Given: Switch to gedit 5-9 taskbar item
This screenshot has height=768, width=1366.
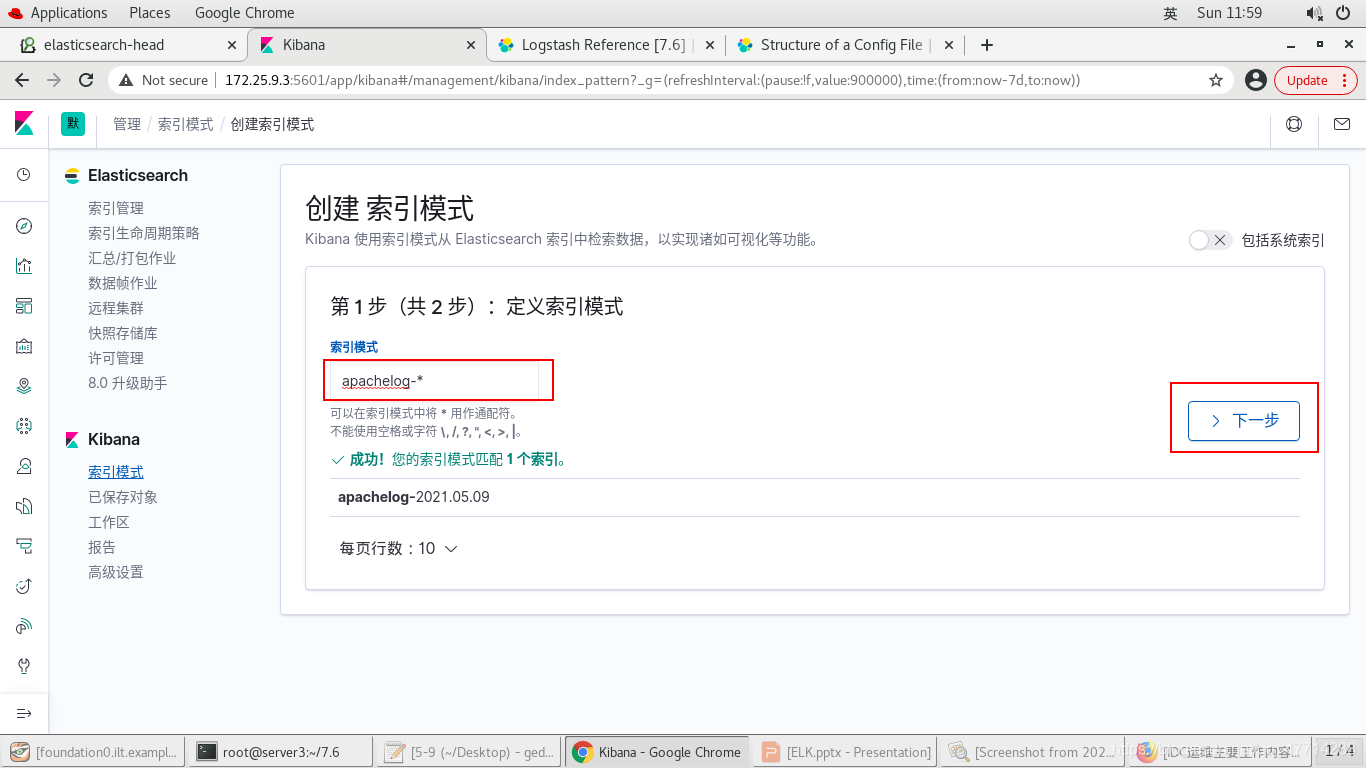Looking at the screenshot, I should click(470, 752).
